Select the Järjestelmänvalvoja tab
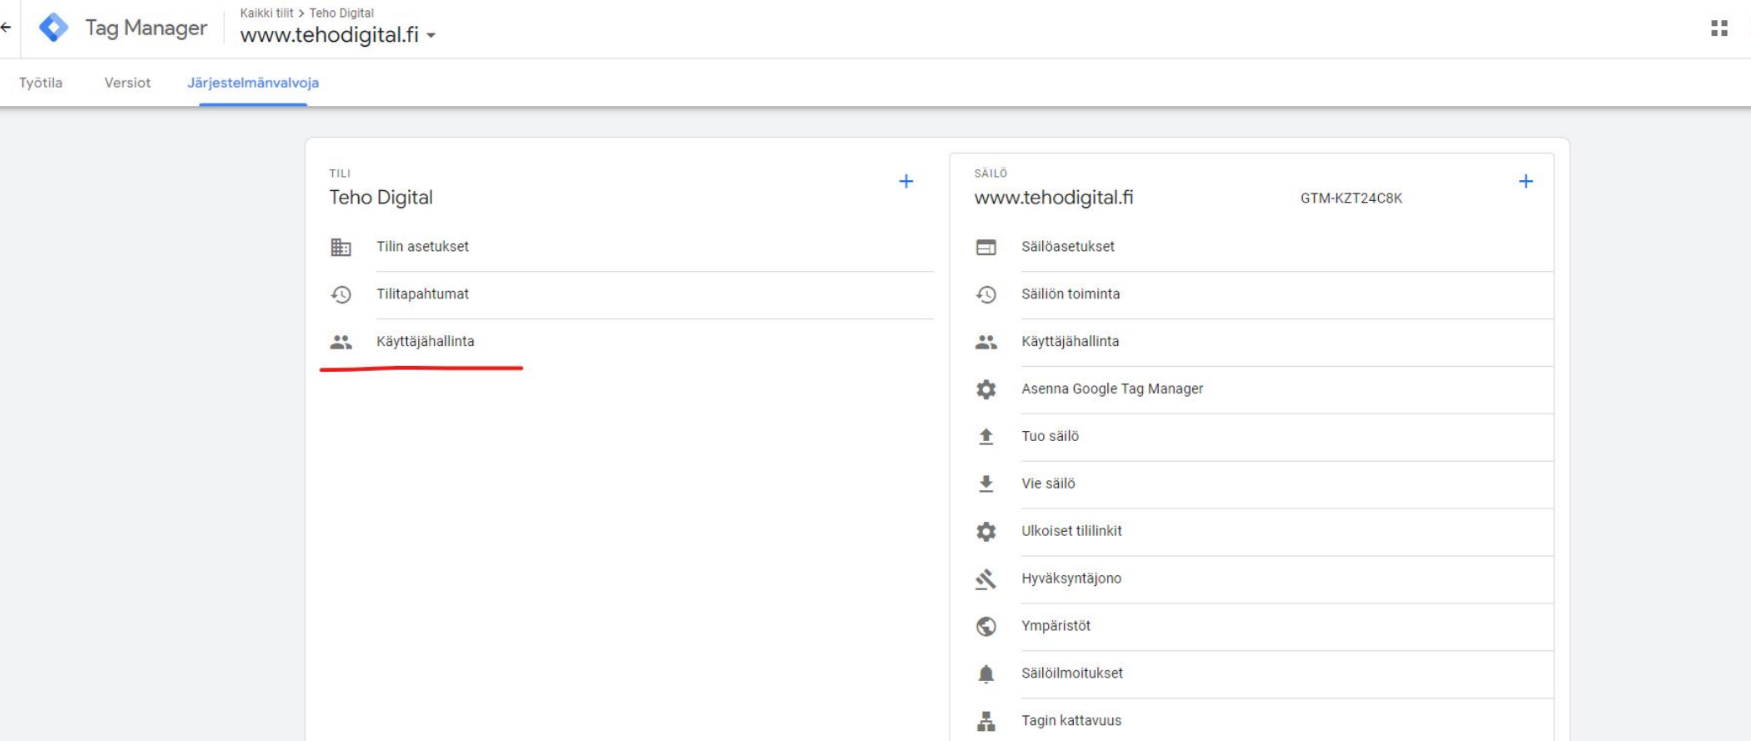Image resolution: width=1751 pixels, height=741 pixels. click(x=253, y=83)
